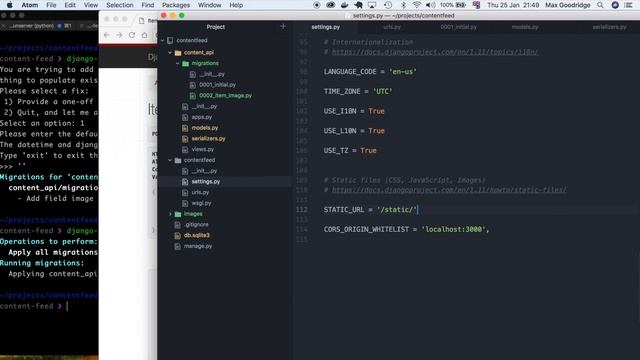640x360 pixels.
Task: Click the USE_TZ = True line
Action: [350, 151]
